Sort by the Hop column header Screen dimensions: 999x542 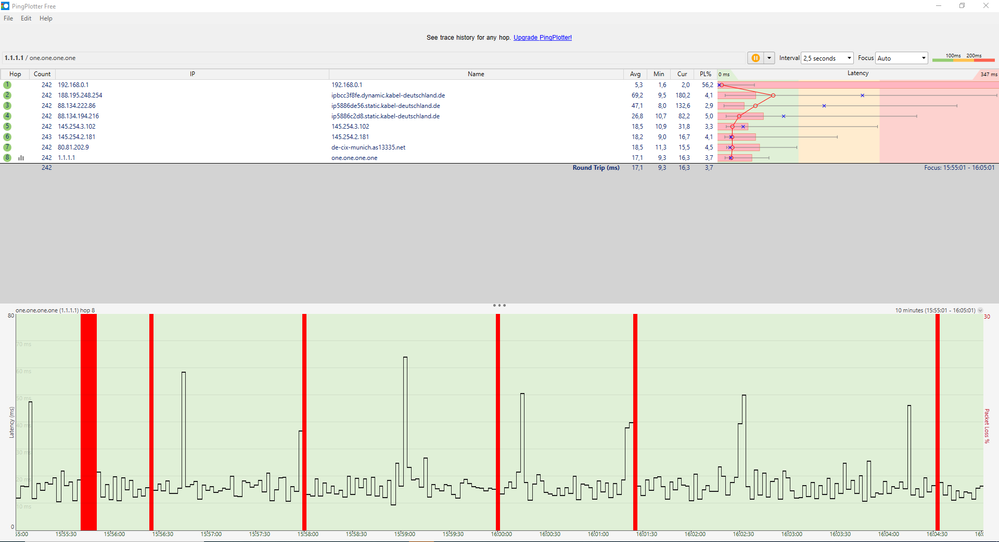coord(15,74)
